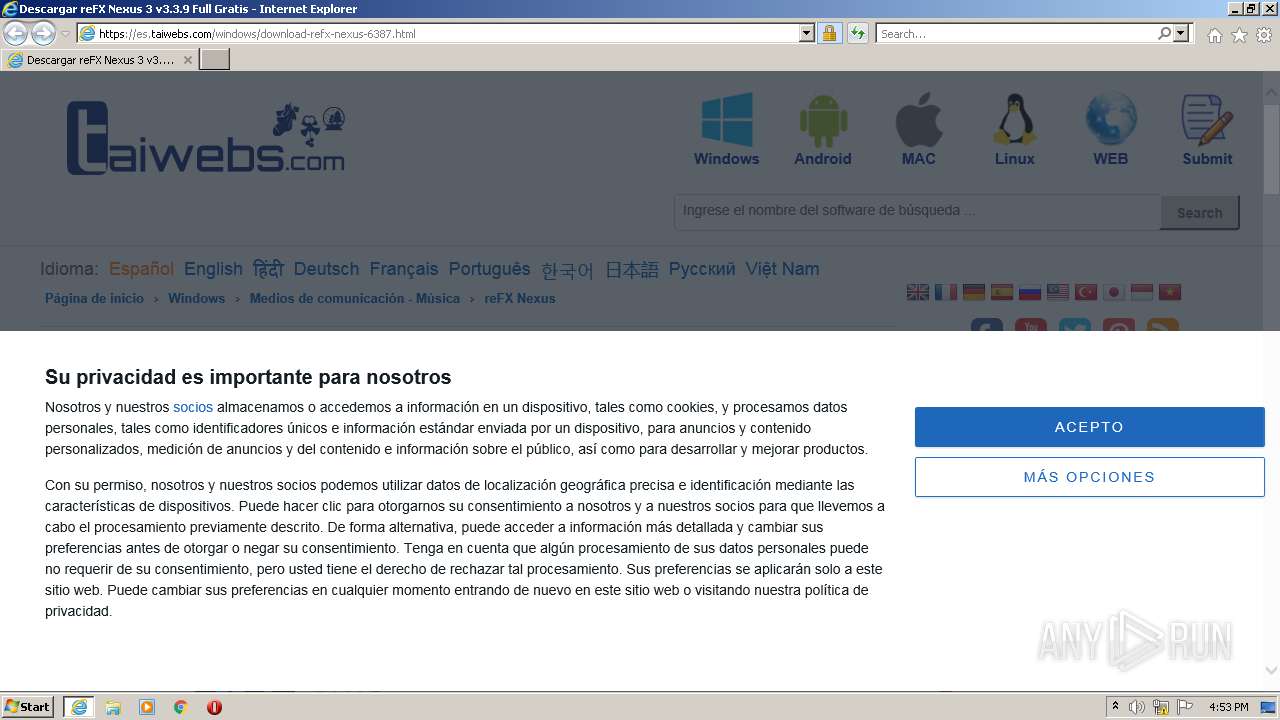1280x720 pixels.
Task: Switch language to 한국어
Action: click(567, 270)
